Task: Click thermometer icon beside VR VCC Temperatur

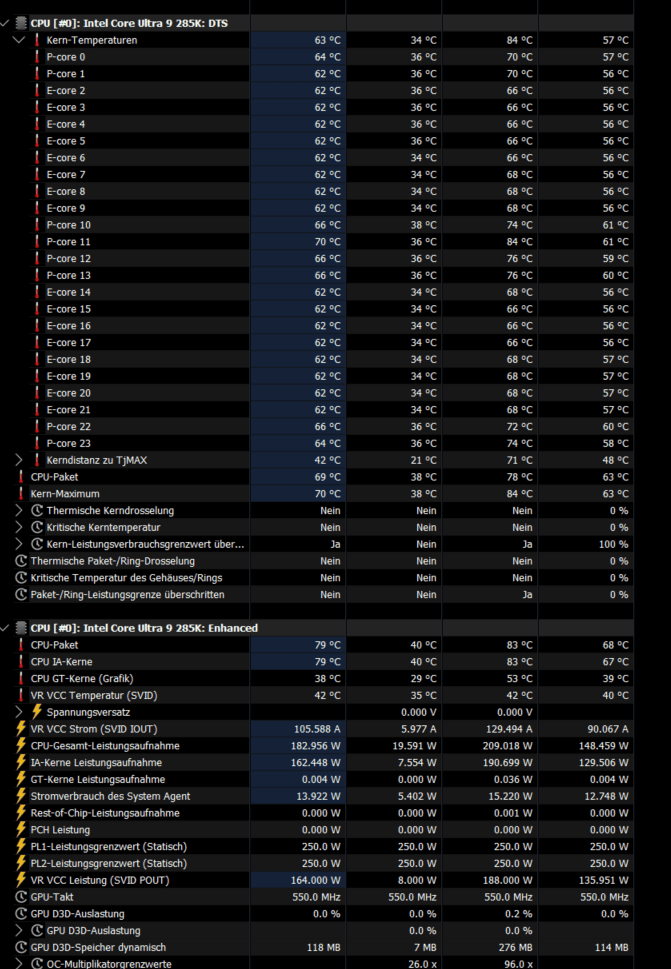Action: click(x=20, y=695)
